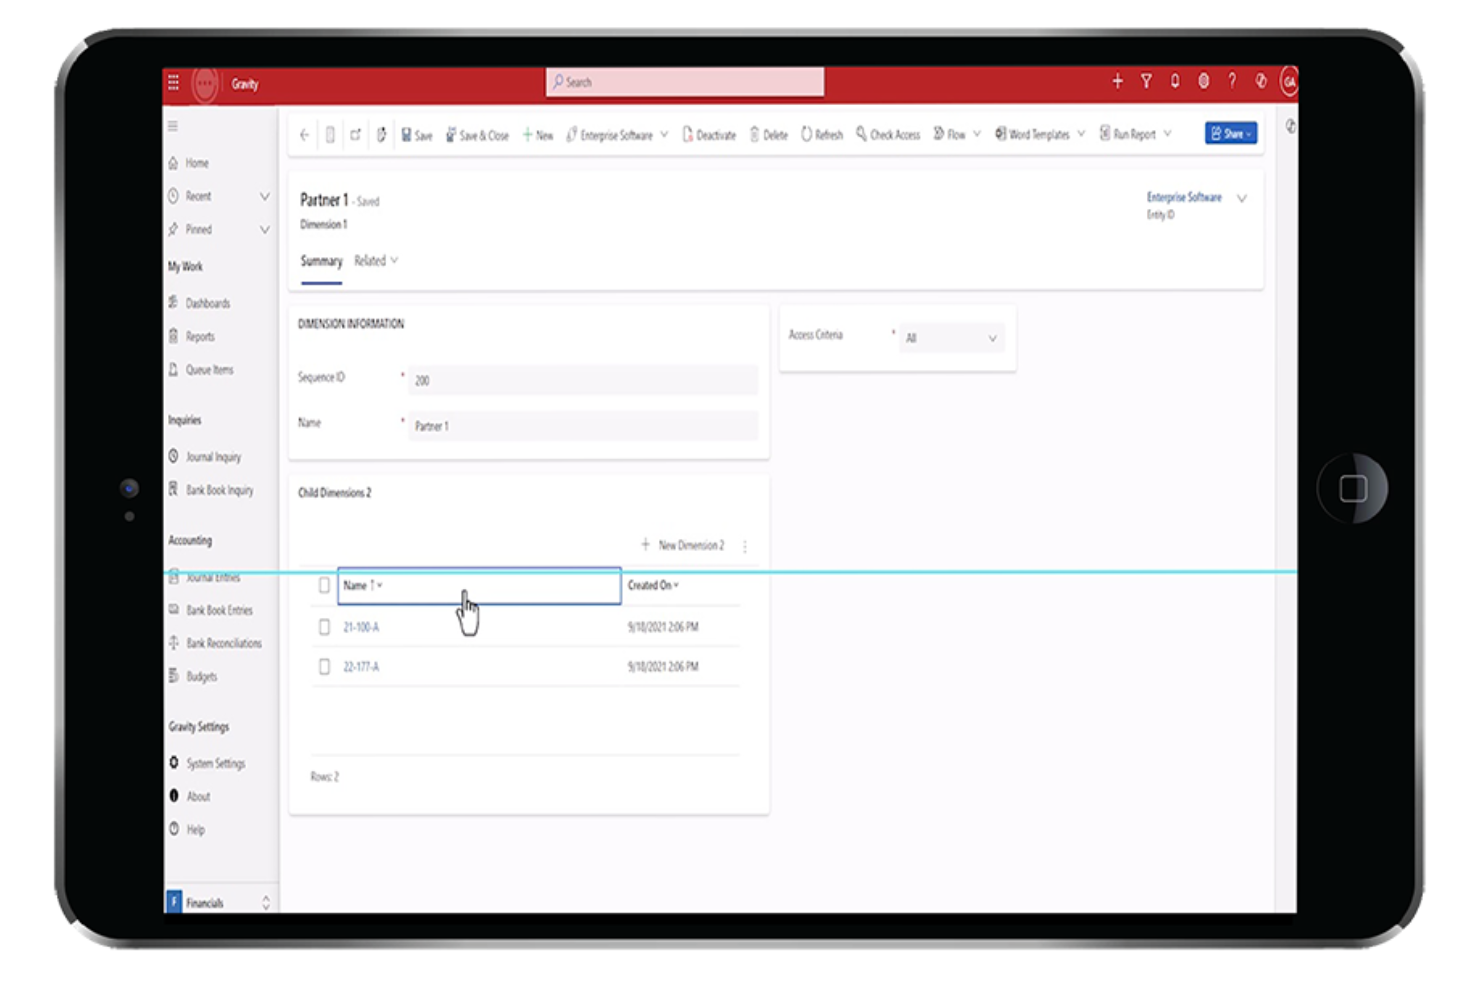Select the checkbox for row 22-177-A

(324, 666)
